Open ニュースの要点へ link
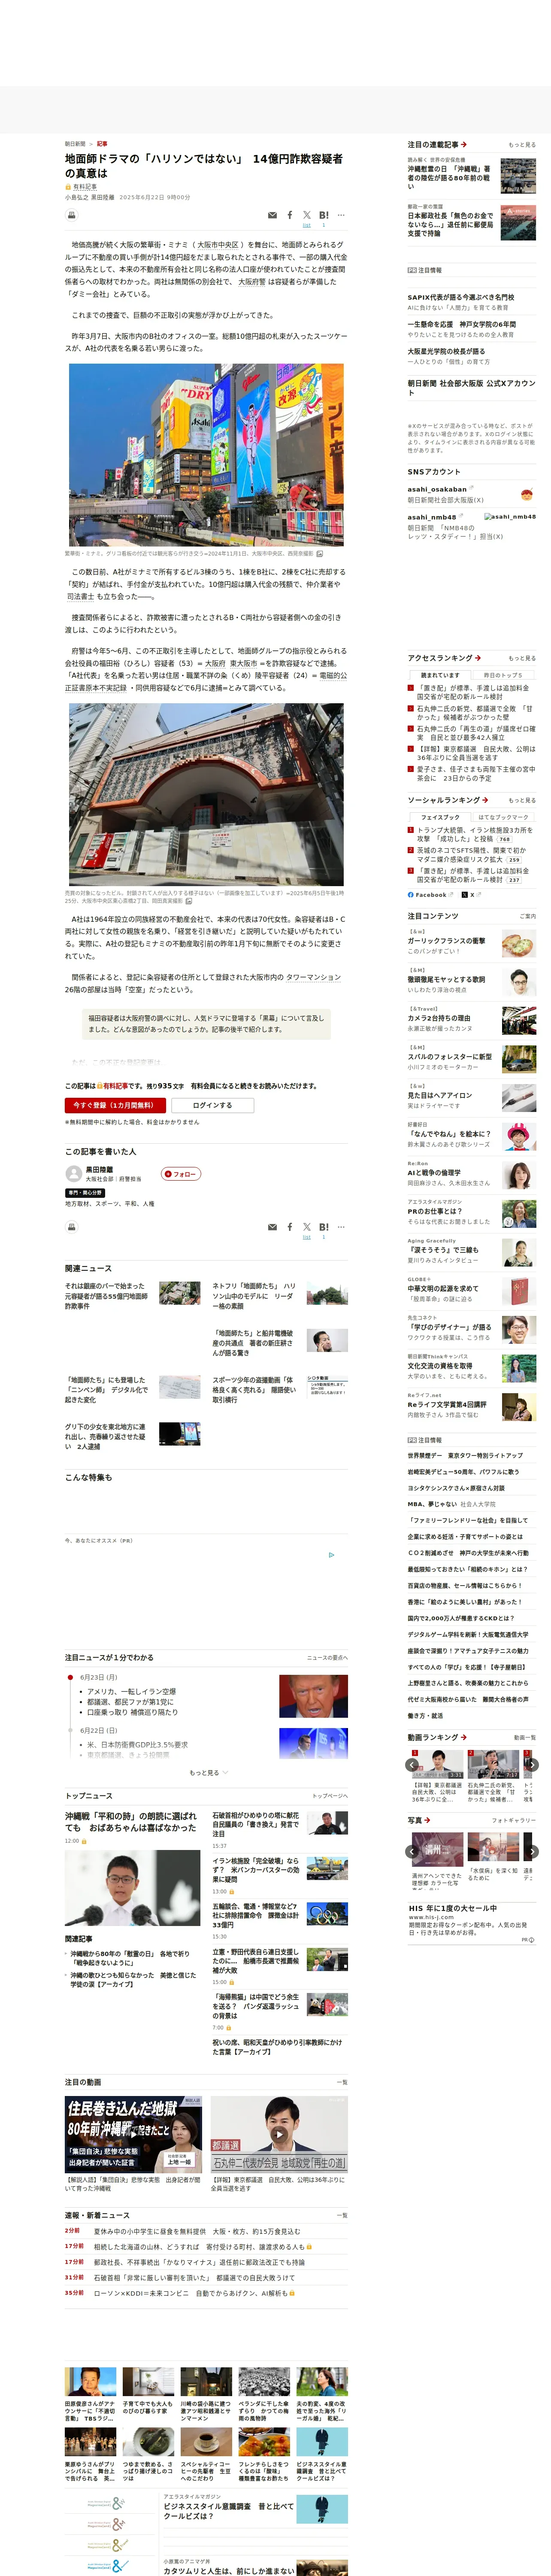The image size is (551, 2576). [327, 1658]
